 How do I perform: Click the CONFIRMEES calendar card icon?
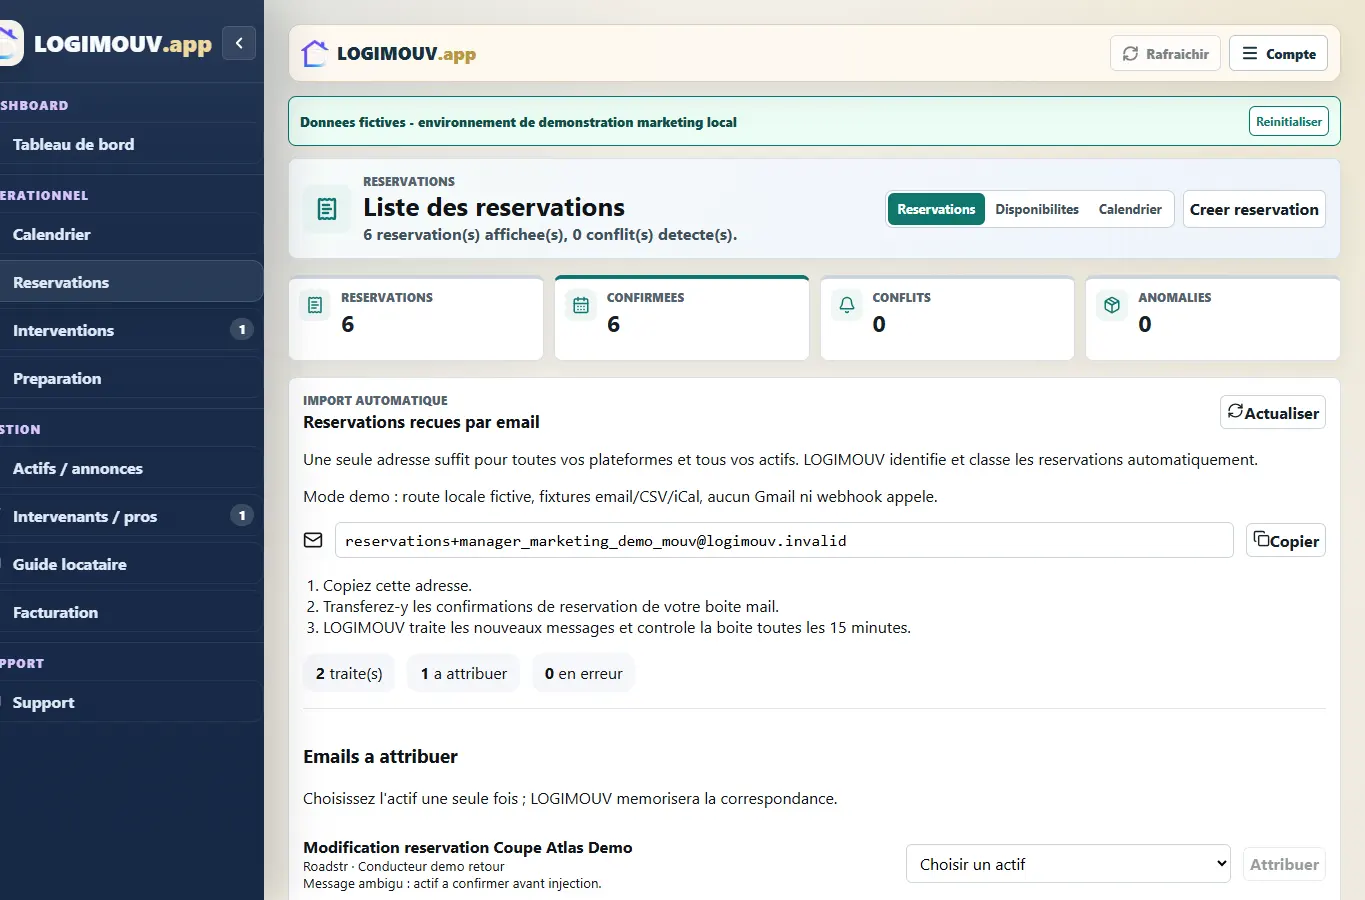pos(581,305)
